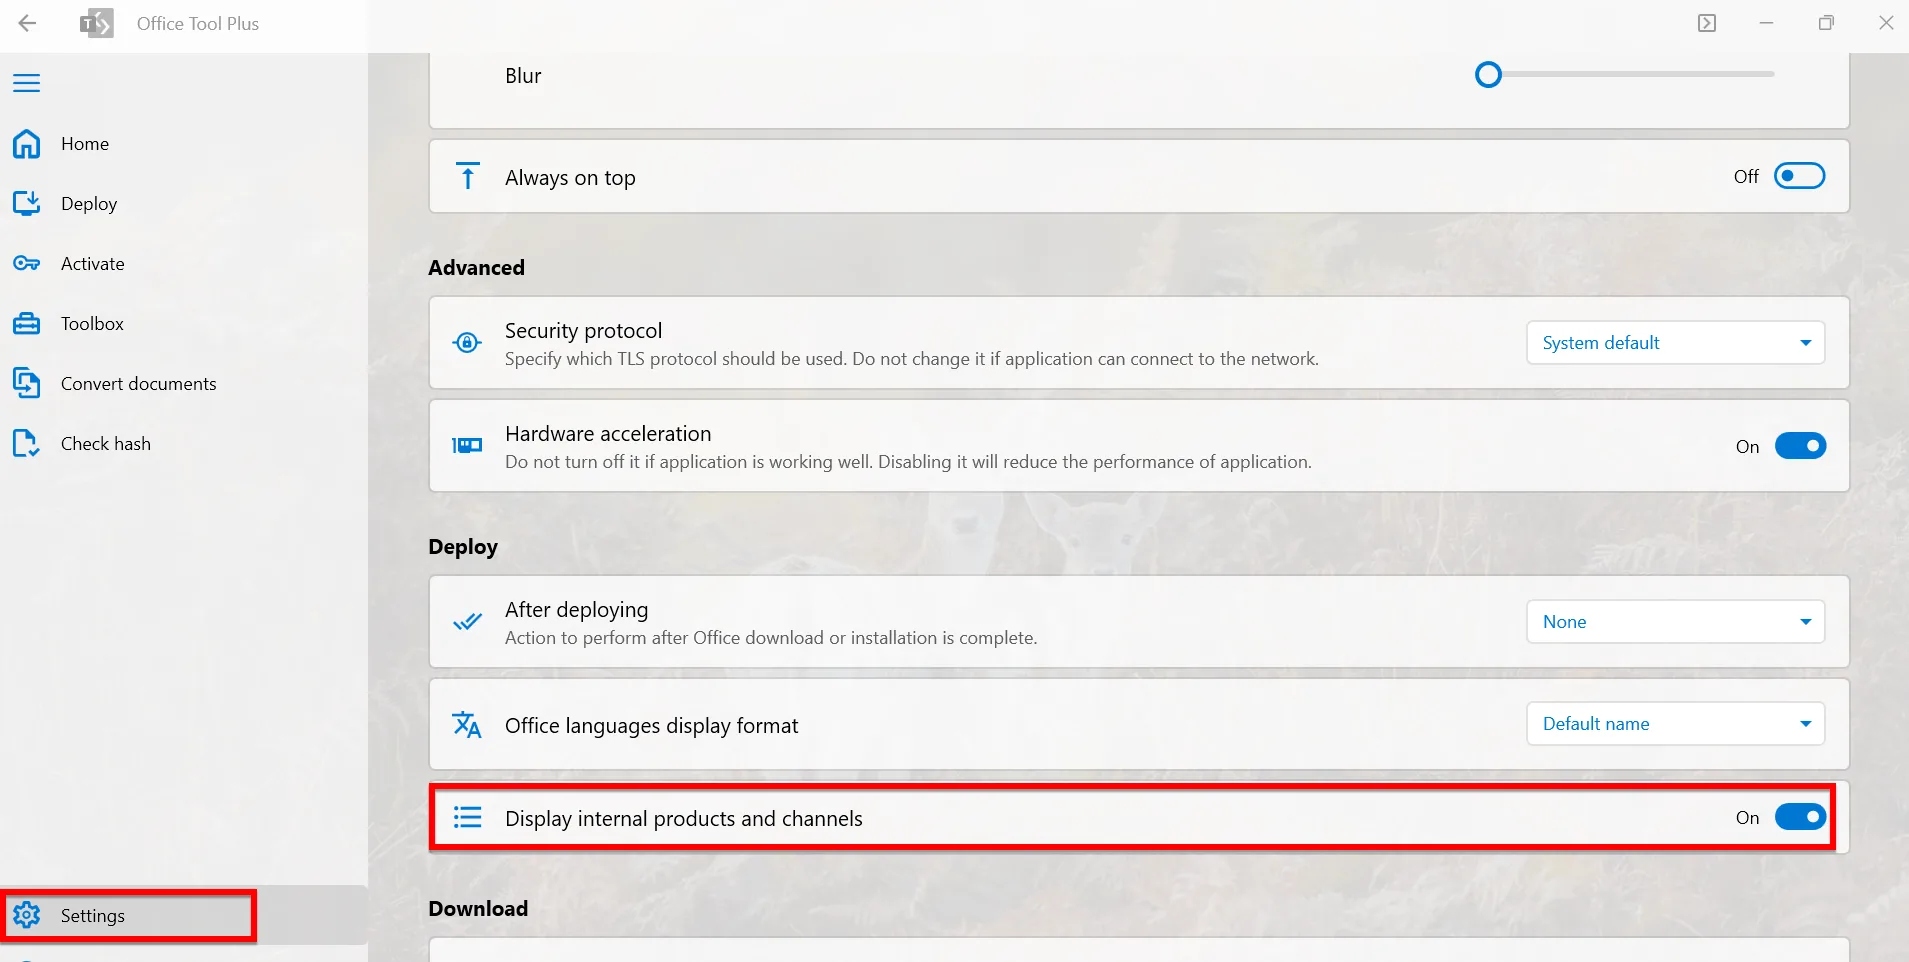Open the After deploying None dropdown

coord(1676,622)
